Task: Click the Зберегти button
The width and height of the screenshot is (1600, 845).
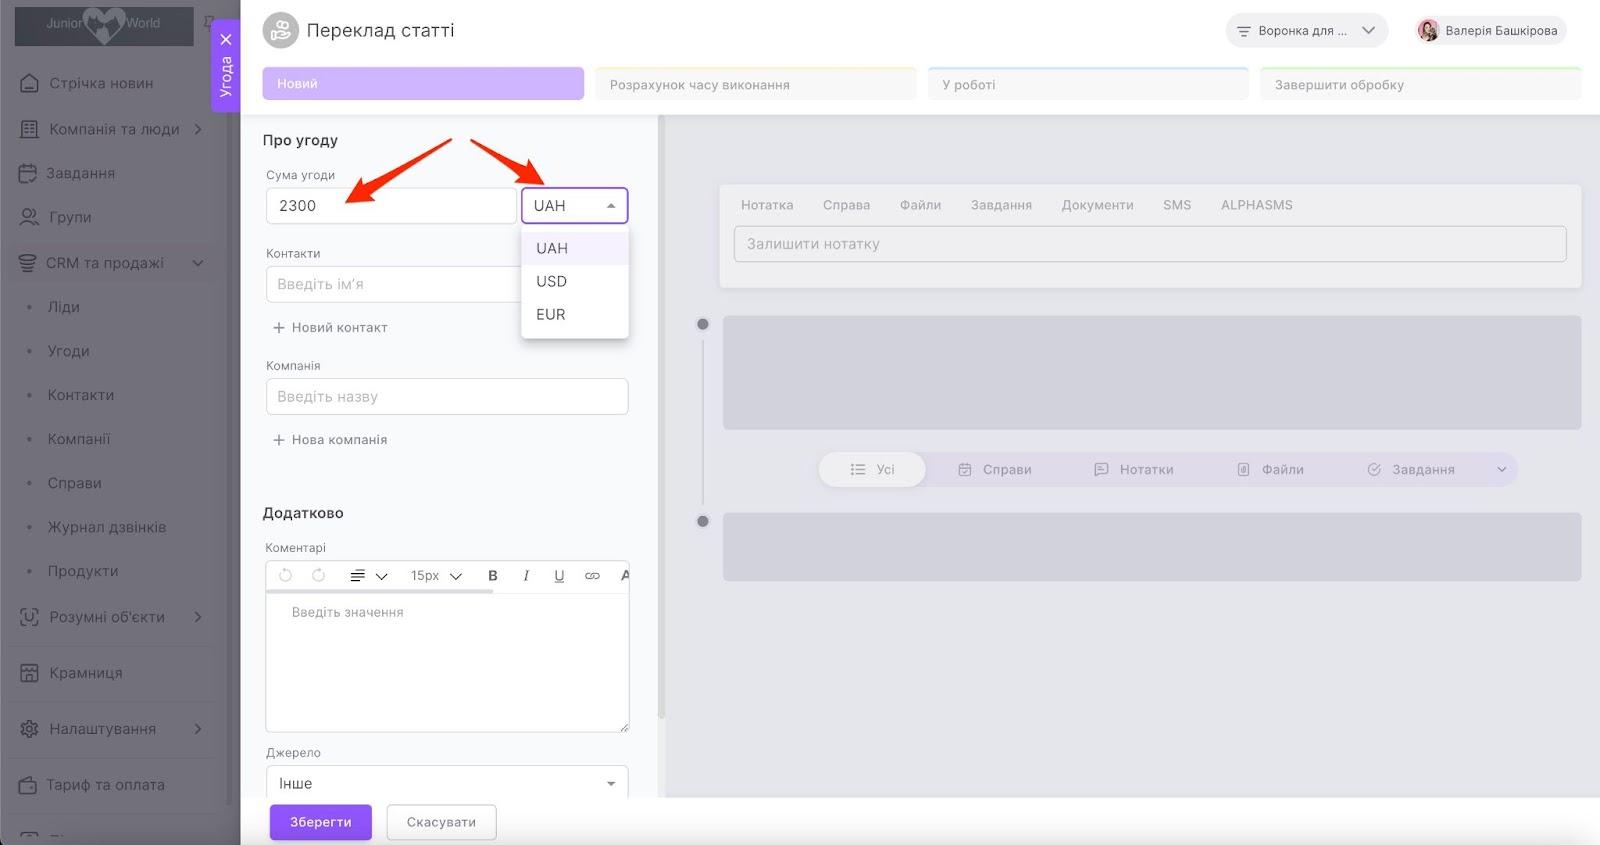Action: [320, 822]
